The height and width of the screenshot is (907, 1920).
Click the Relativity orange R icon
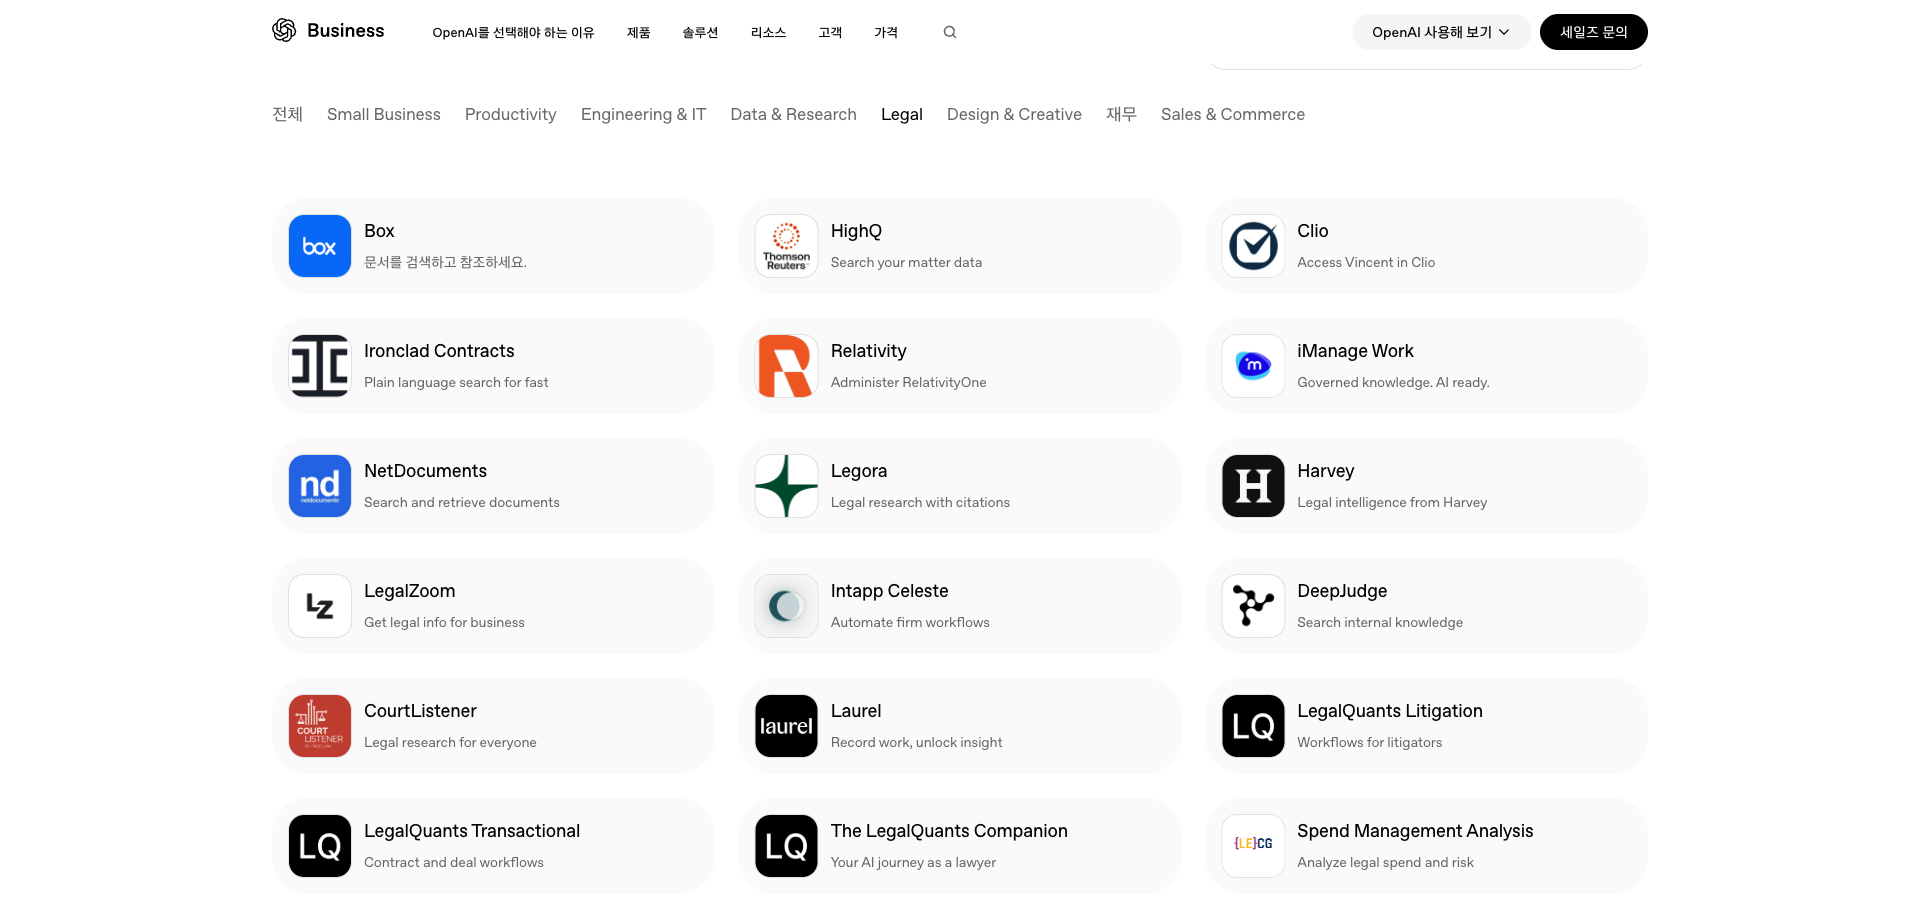tap(786, 366)
